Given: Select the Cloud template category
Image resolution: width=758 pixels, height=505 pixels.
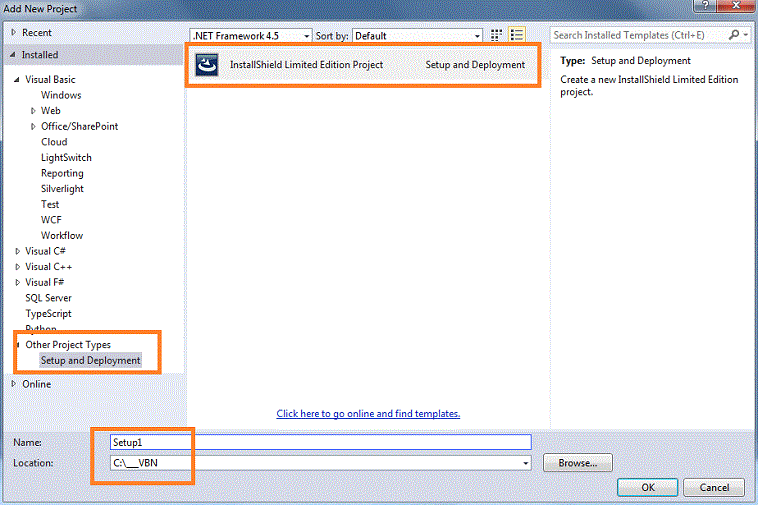Looking at the screenshot, I should [x=54, y=142].
